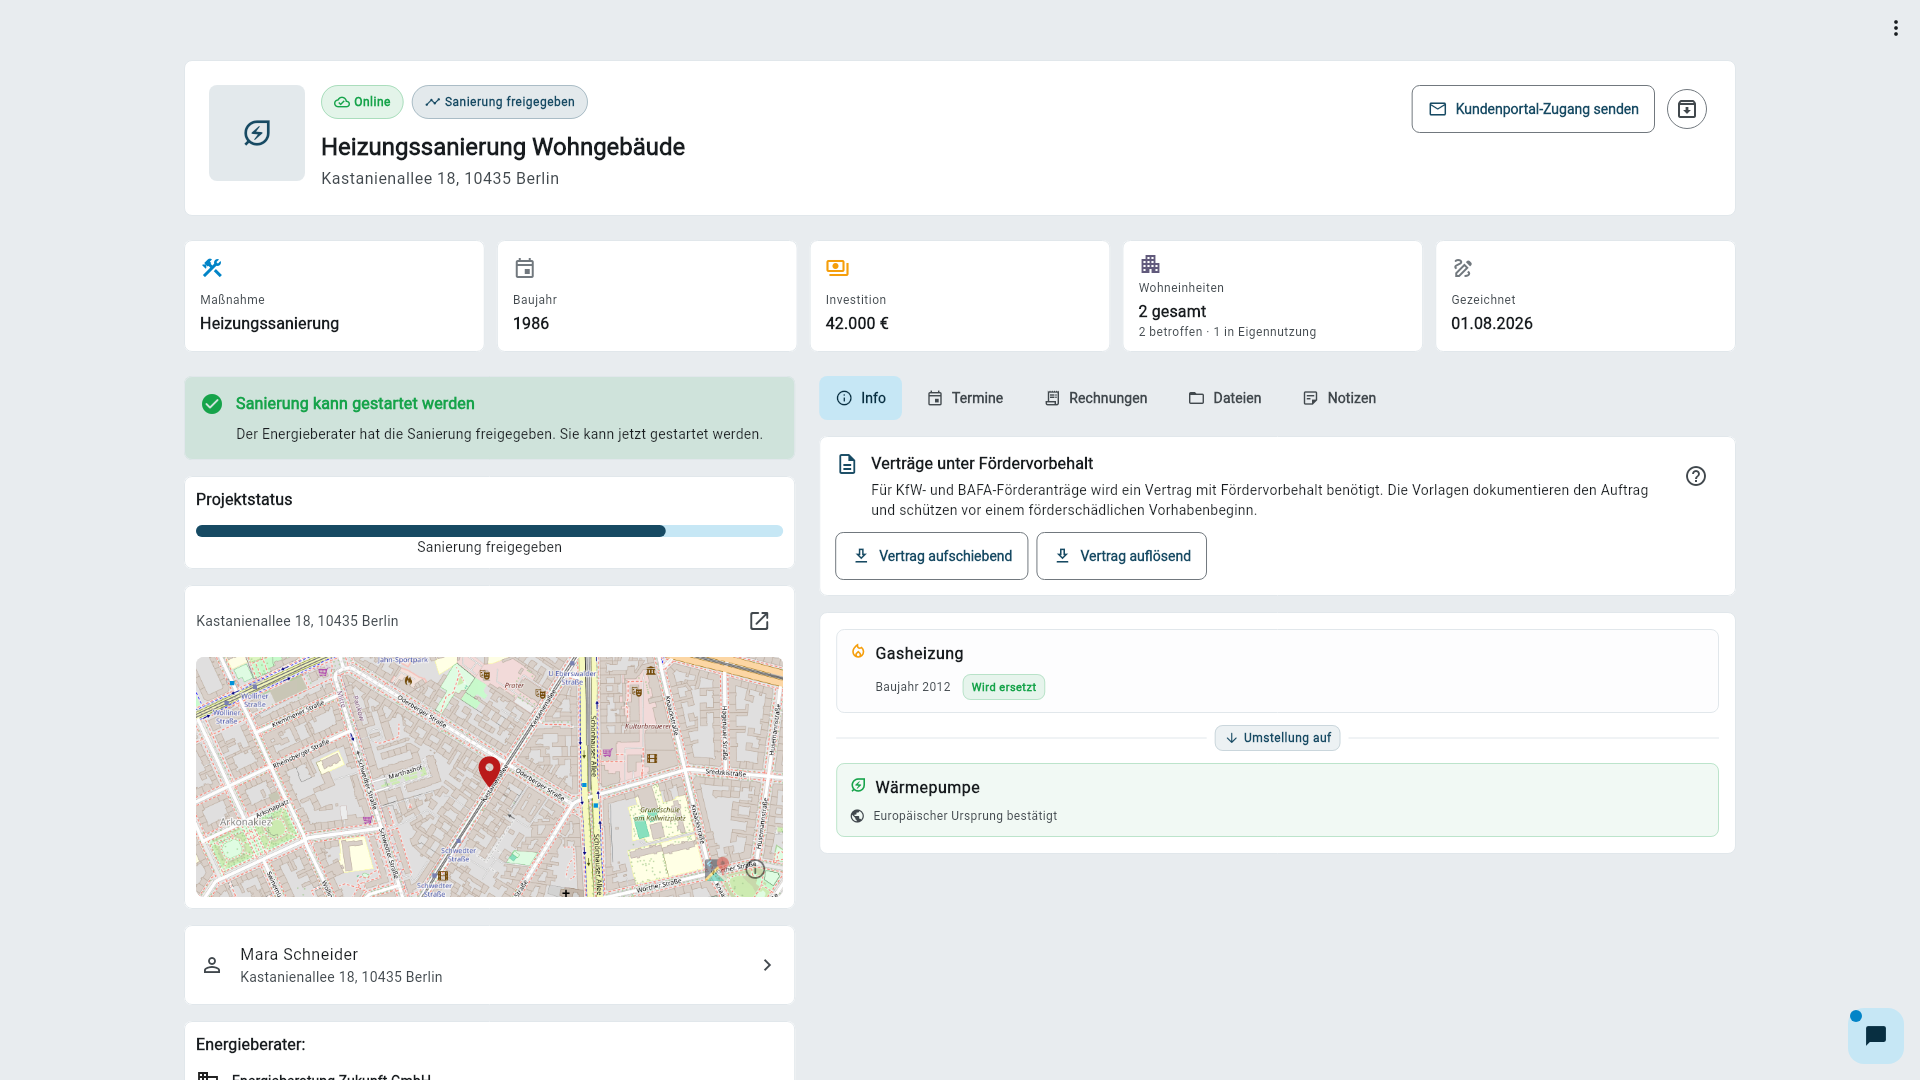This screenshot has height=1080, width=1920.
Task: Click the Online status chip
Action: [x=362, y=102]
